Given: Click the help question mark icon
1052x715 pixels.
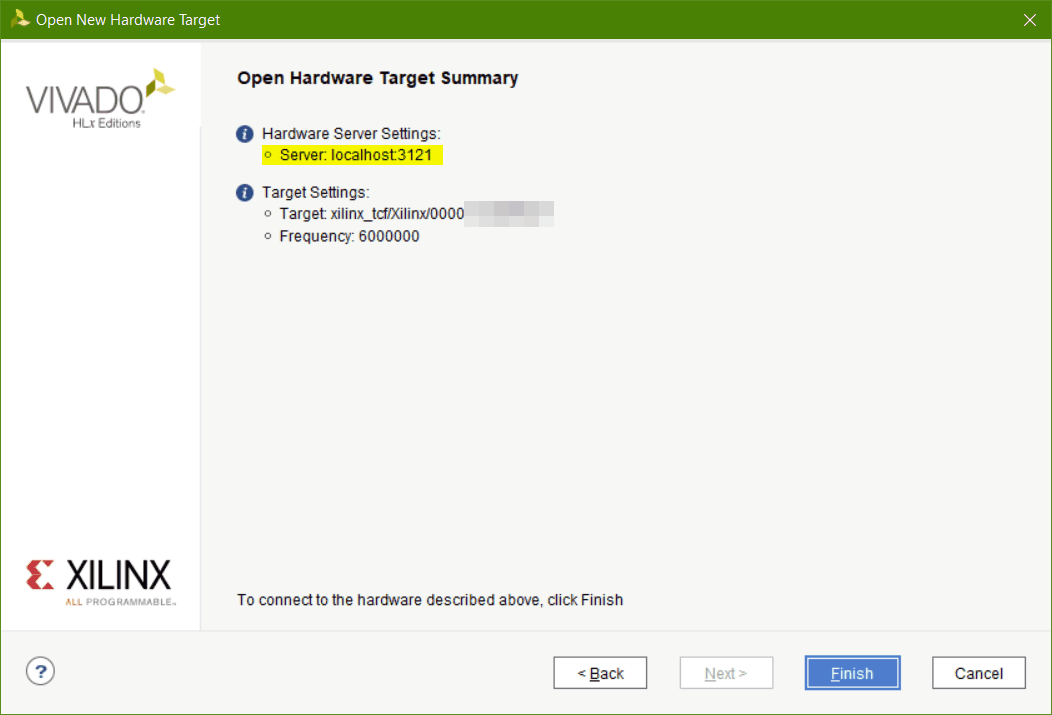Looking at the screenshot, I should tap(40, 671).
